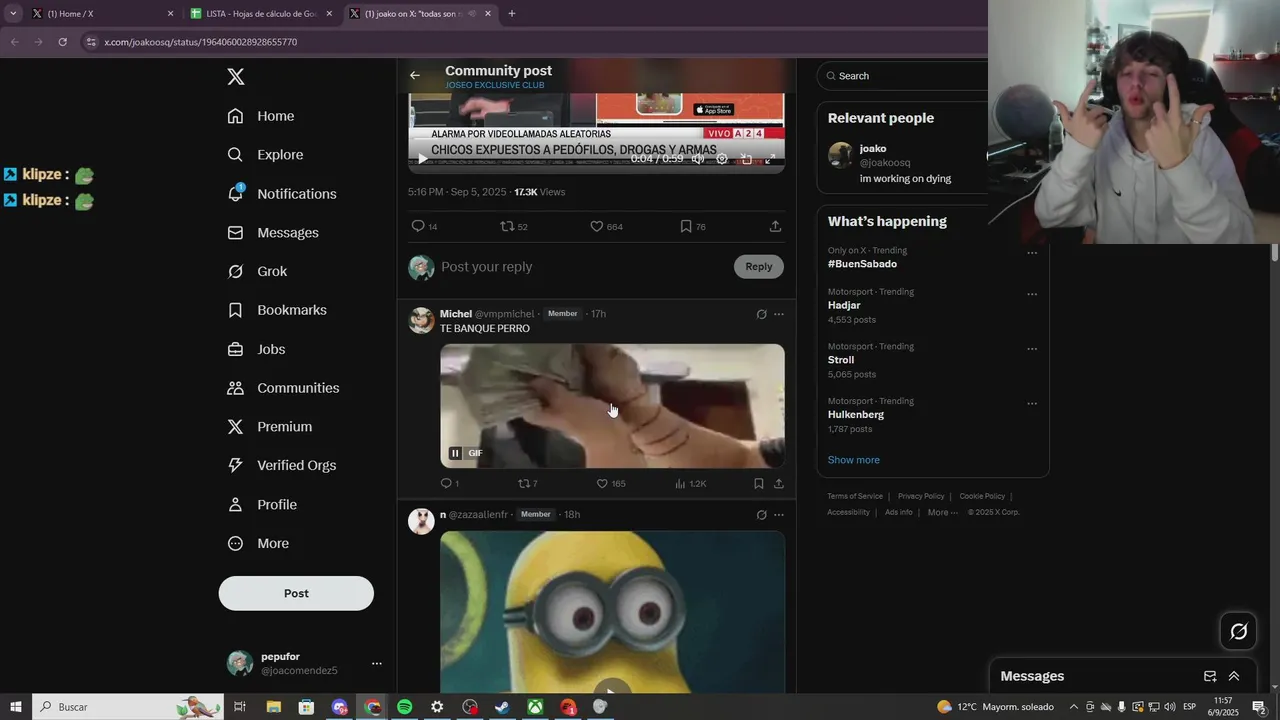Open Spotify from the taskbar
The image size is (1280, 720).
coord(404,707)
